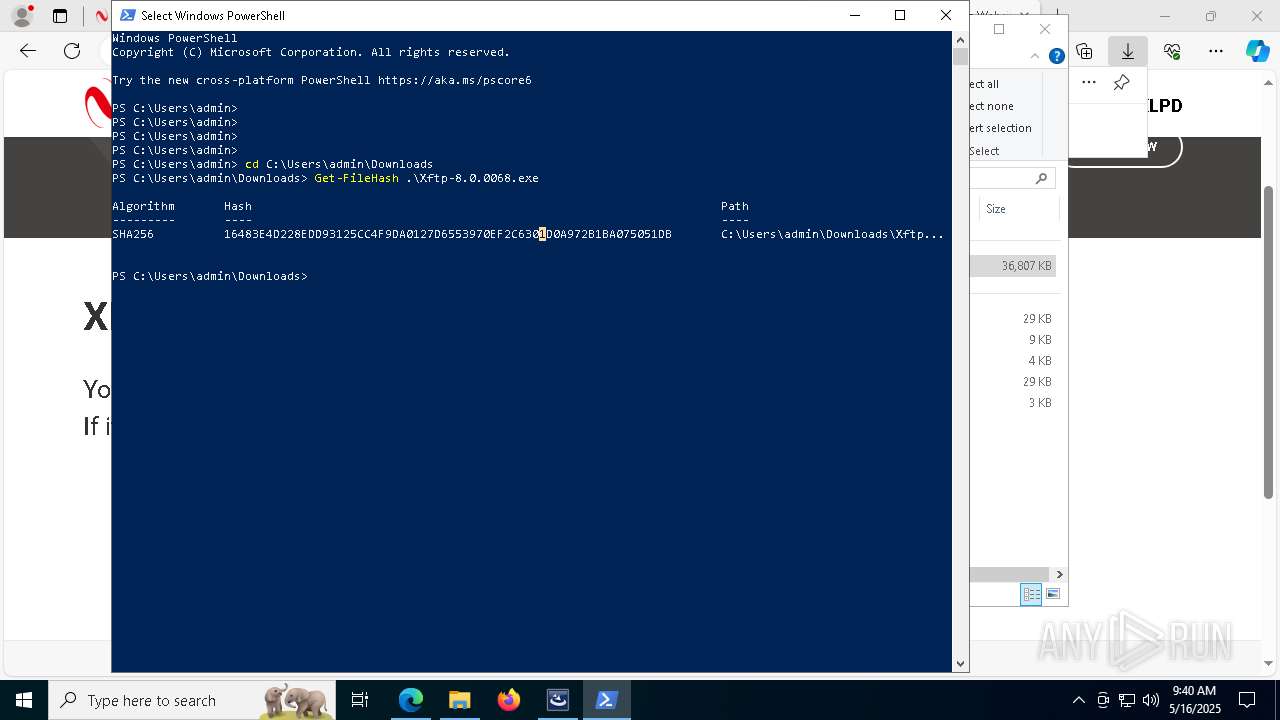Click the Path column heading in PowerShell
Image resolution: width=1280 pixels, height=720 pixels.
click(x=735, y=206)
